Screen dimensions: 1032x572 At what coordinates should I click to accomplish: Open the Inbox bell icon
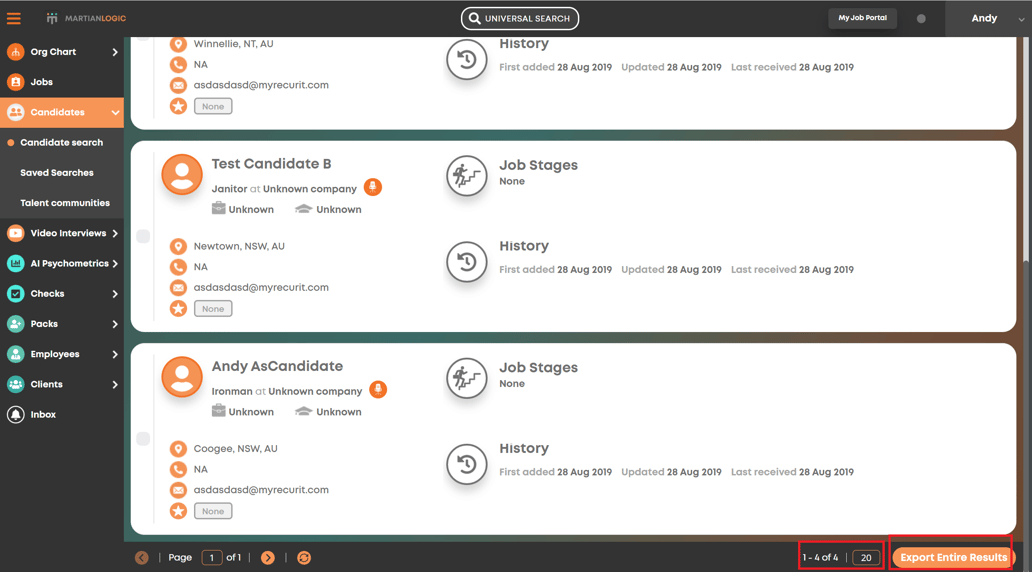[16, 415]
